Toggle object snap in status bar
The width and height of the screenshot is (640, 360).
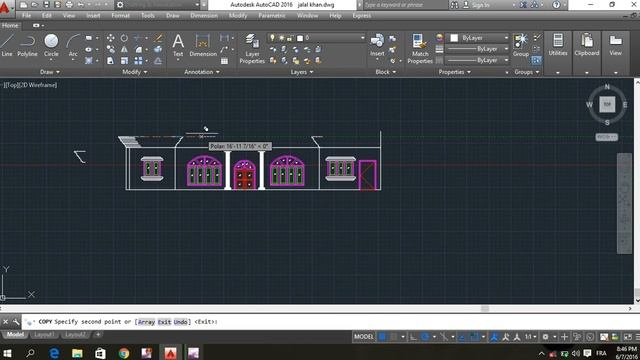pos(474,337)
